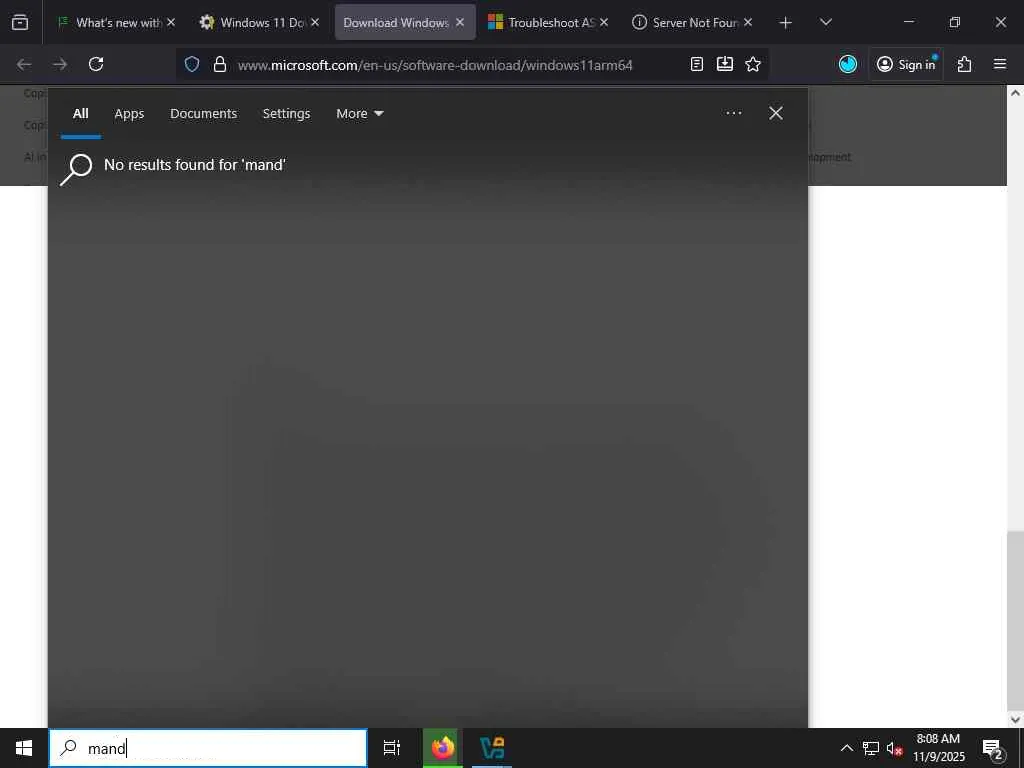Click the taskbar search box with 'mand'
The image size is (1024, 768).
point(208,748)
